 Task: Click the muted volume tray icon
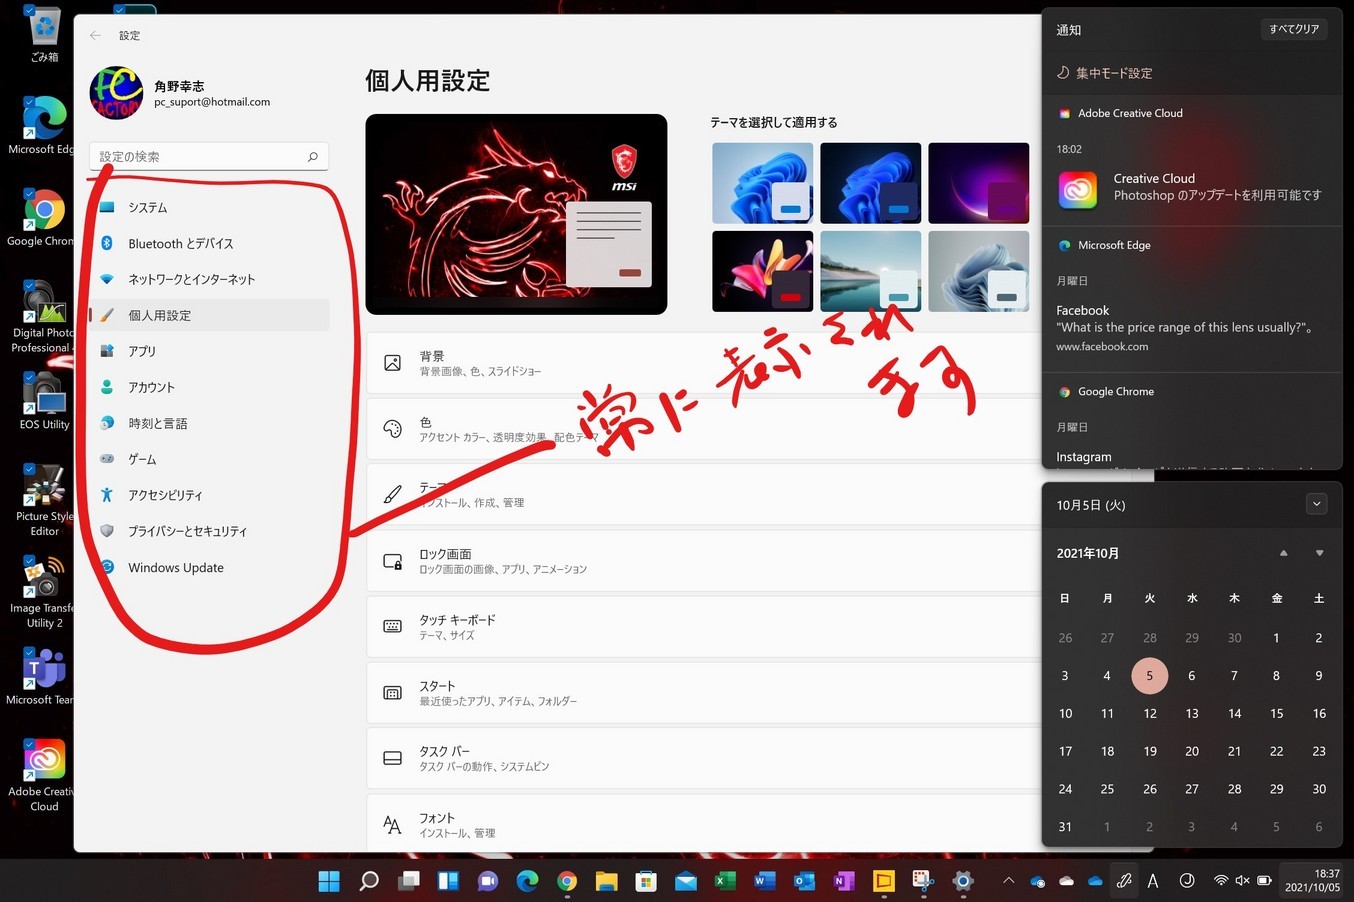1242,881
